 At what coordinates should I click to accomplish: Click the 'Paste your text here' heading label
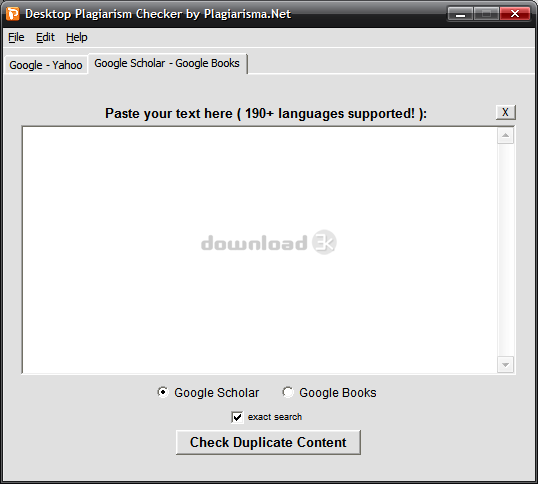[266, 114]
